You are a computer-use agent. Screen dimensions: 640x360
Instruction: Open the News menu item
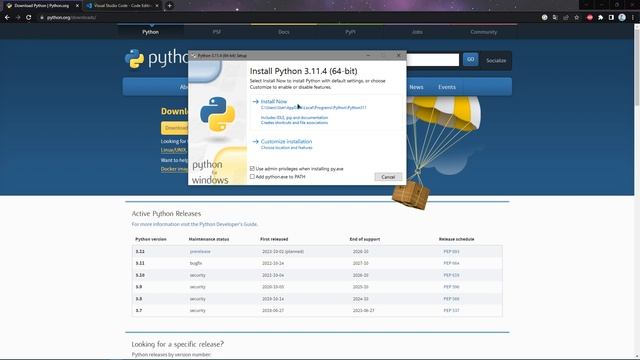pyautogui.click(x=416, y=87)
